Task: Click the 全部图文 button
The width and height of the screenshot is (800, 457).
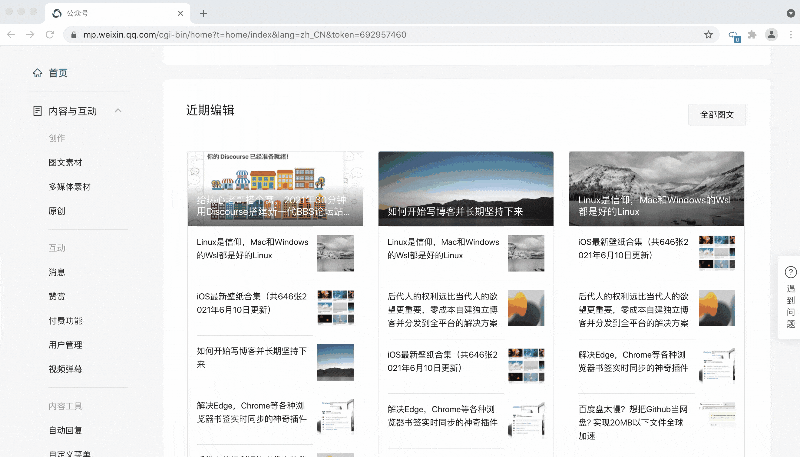Action: [717, 115]
